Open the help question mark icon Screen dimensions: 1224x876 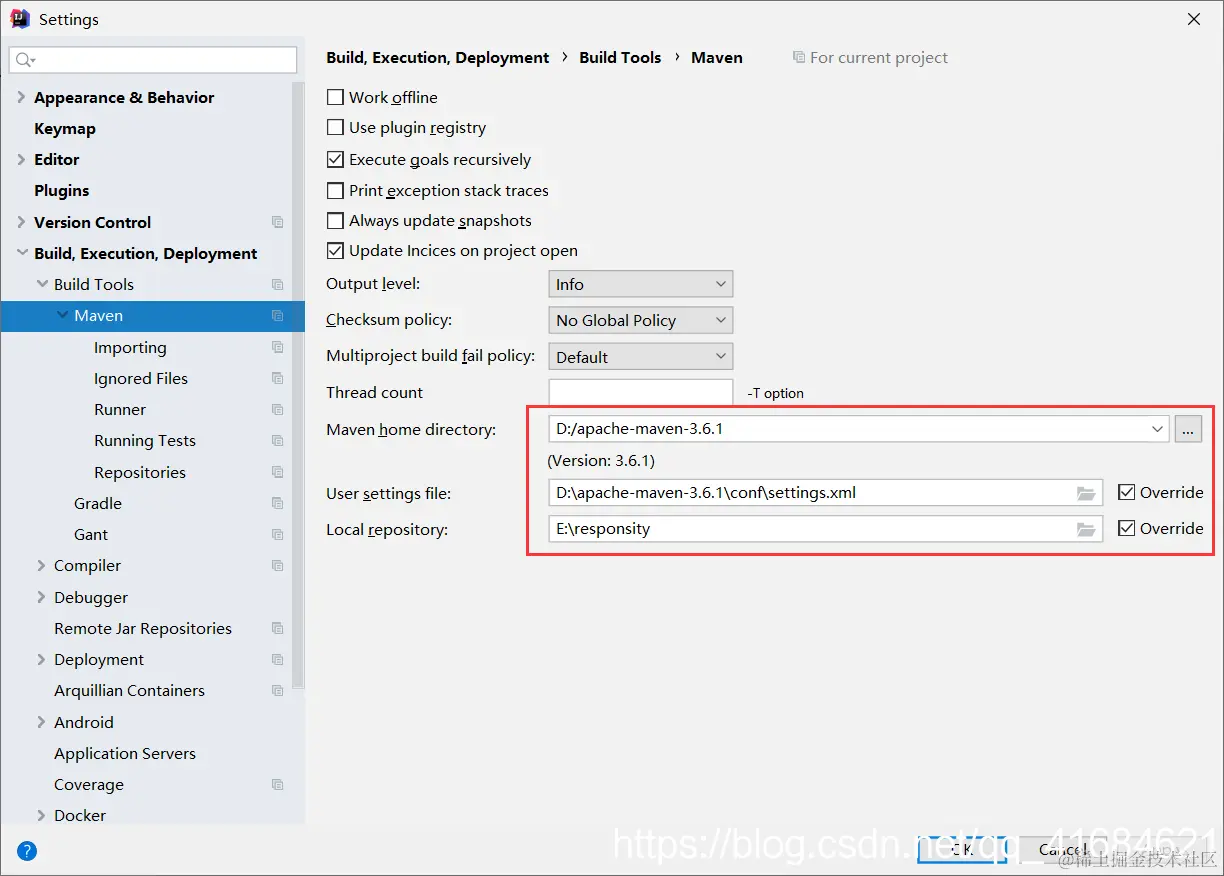pyautogui.click(x=27, y=852)
